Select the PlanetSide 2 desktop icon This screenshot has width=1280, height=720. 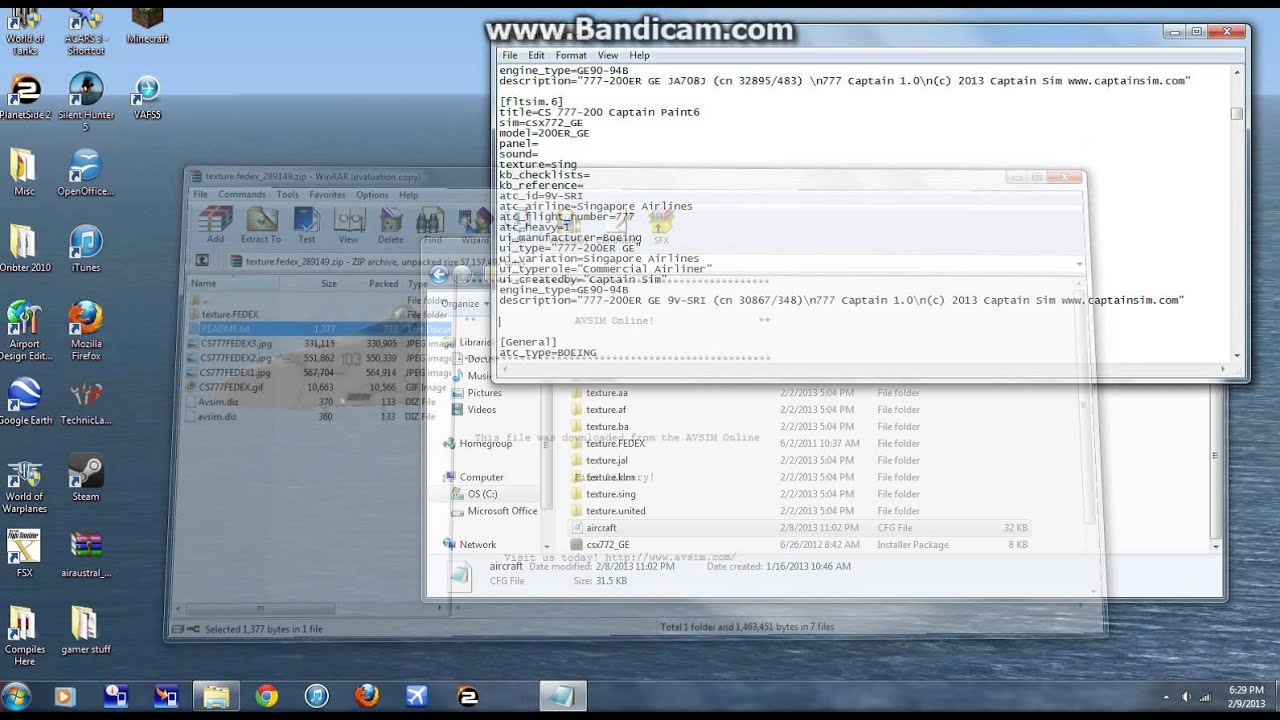point(24,96)
